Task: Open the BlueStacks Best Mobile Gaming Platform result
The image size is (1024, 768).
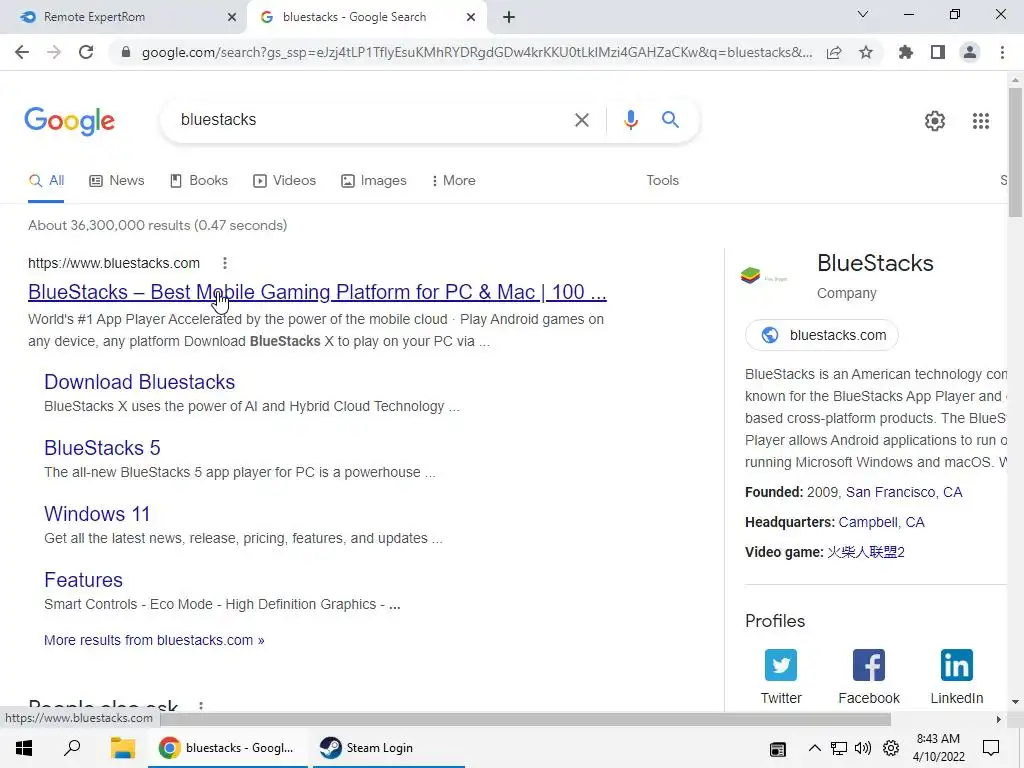Action: [x=317, y=292]
